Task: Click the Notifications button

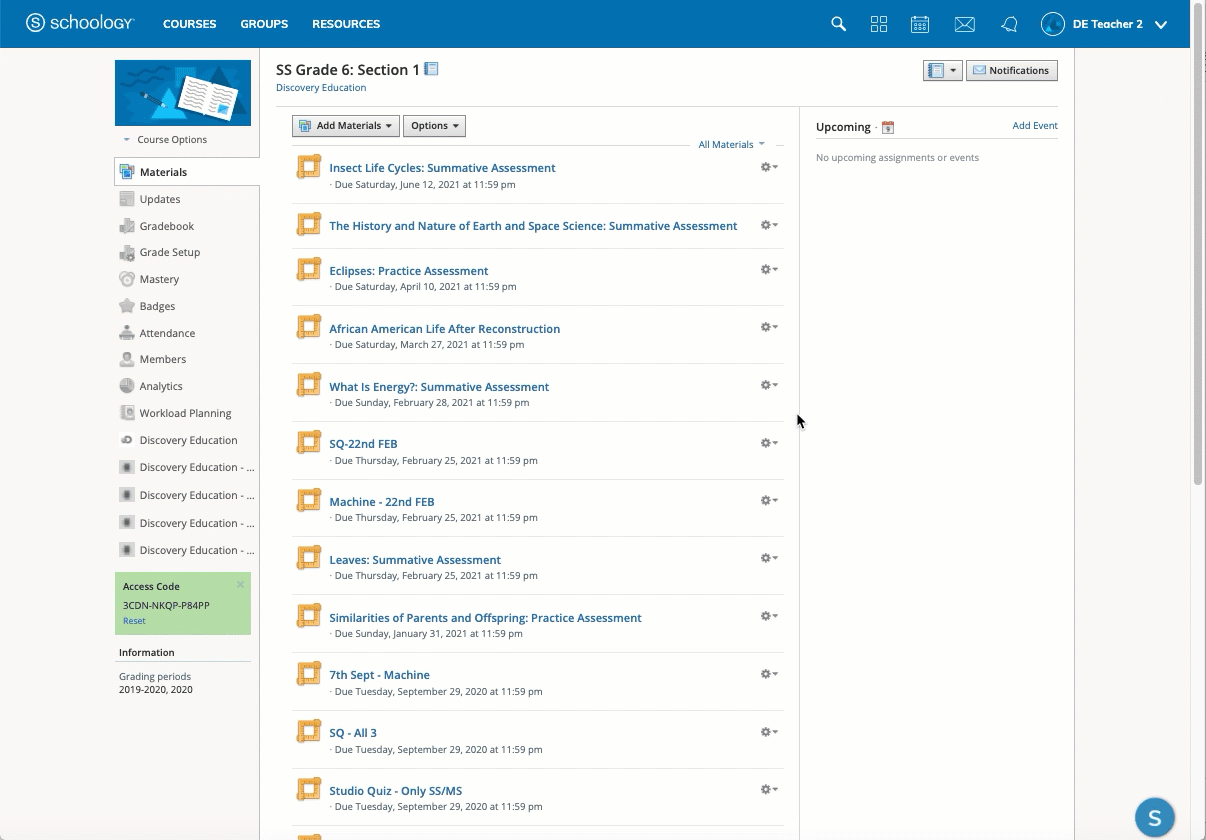Action: tap(1011, 71)
